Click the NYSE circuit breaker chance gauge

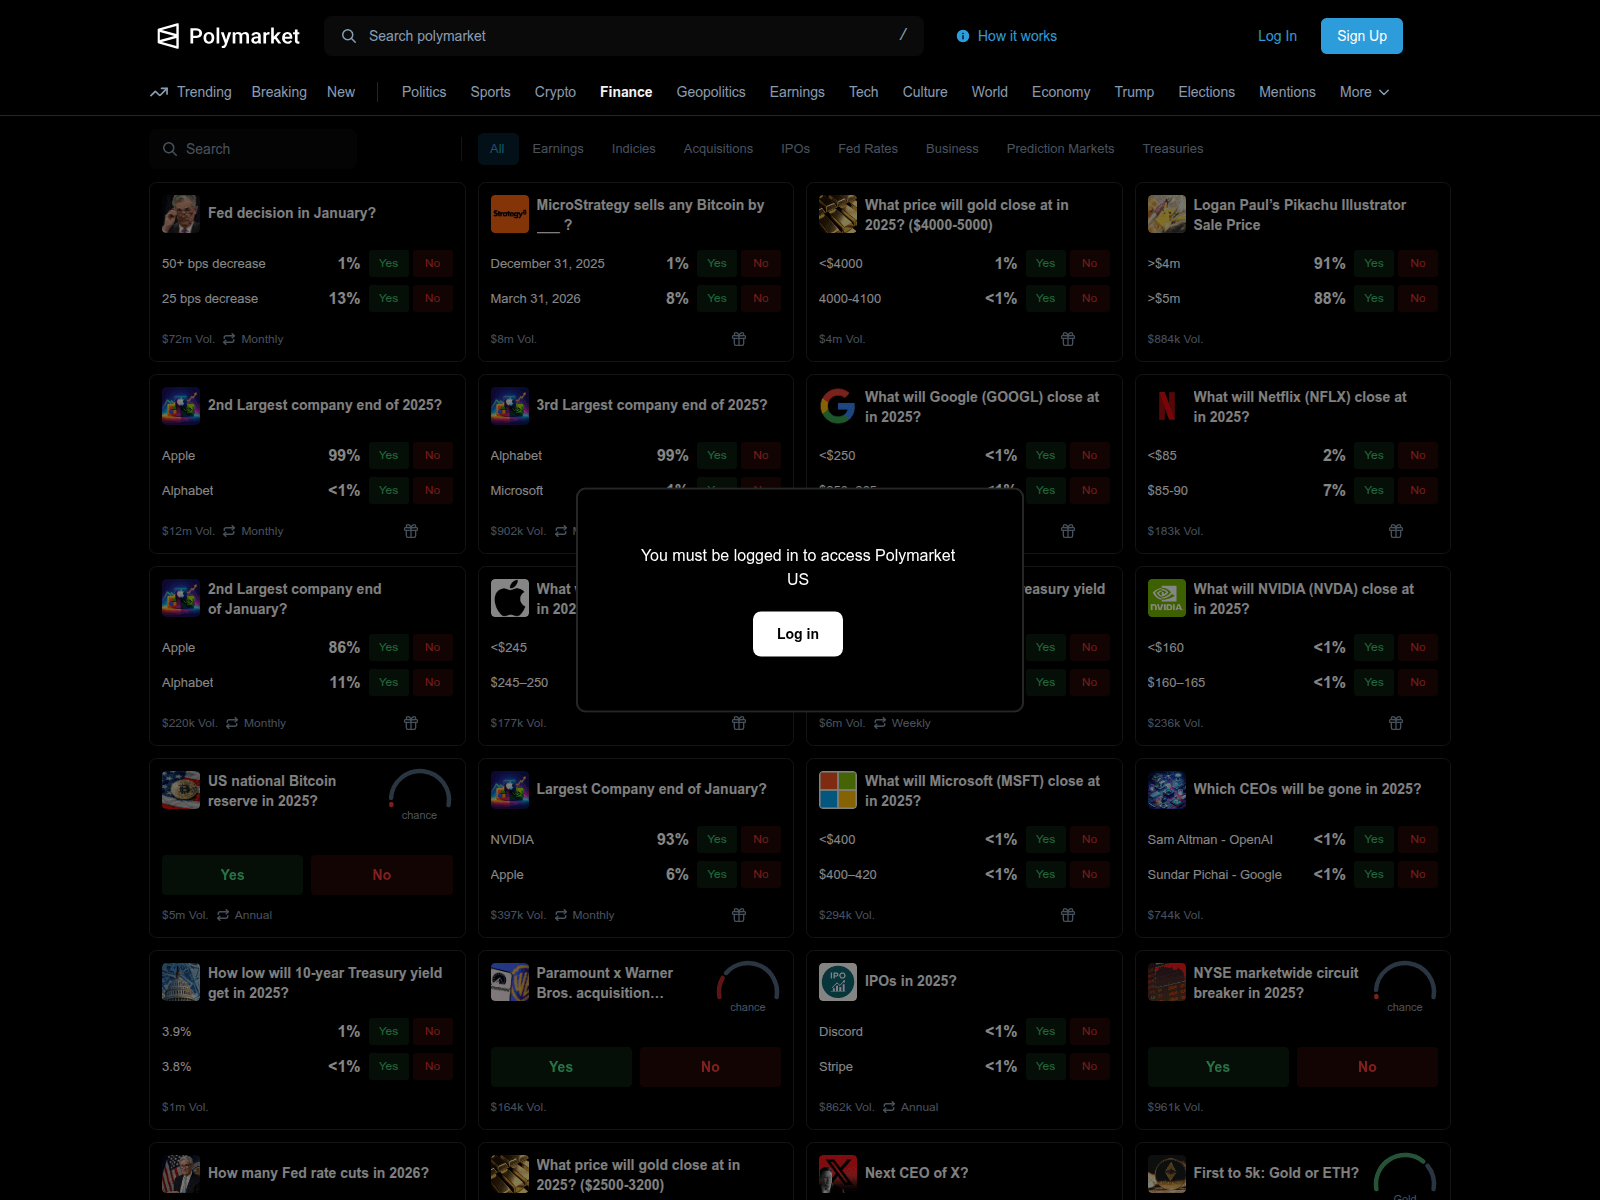1405,986
